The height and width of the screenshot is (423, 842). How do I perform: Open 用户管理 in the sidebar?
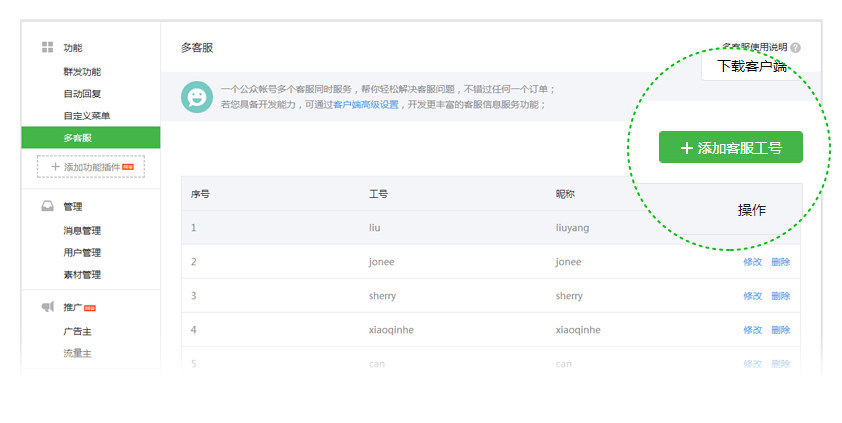(82, 253)
